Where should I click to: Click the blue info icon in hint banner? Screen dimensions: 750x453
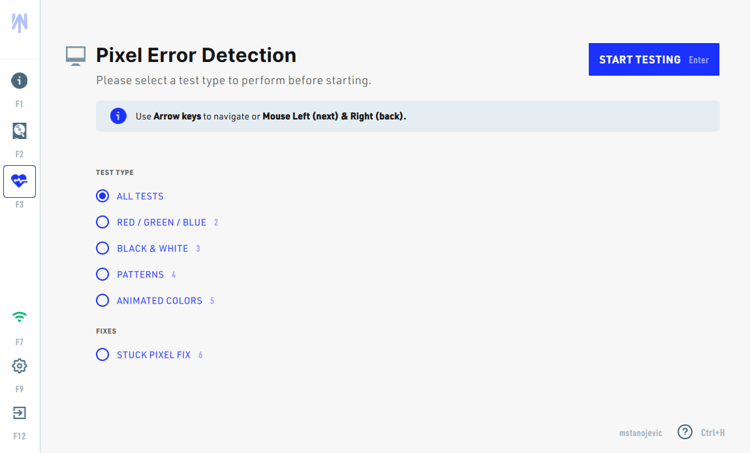pos(118,116)
